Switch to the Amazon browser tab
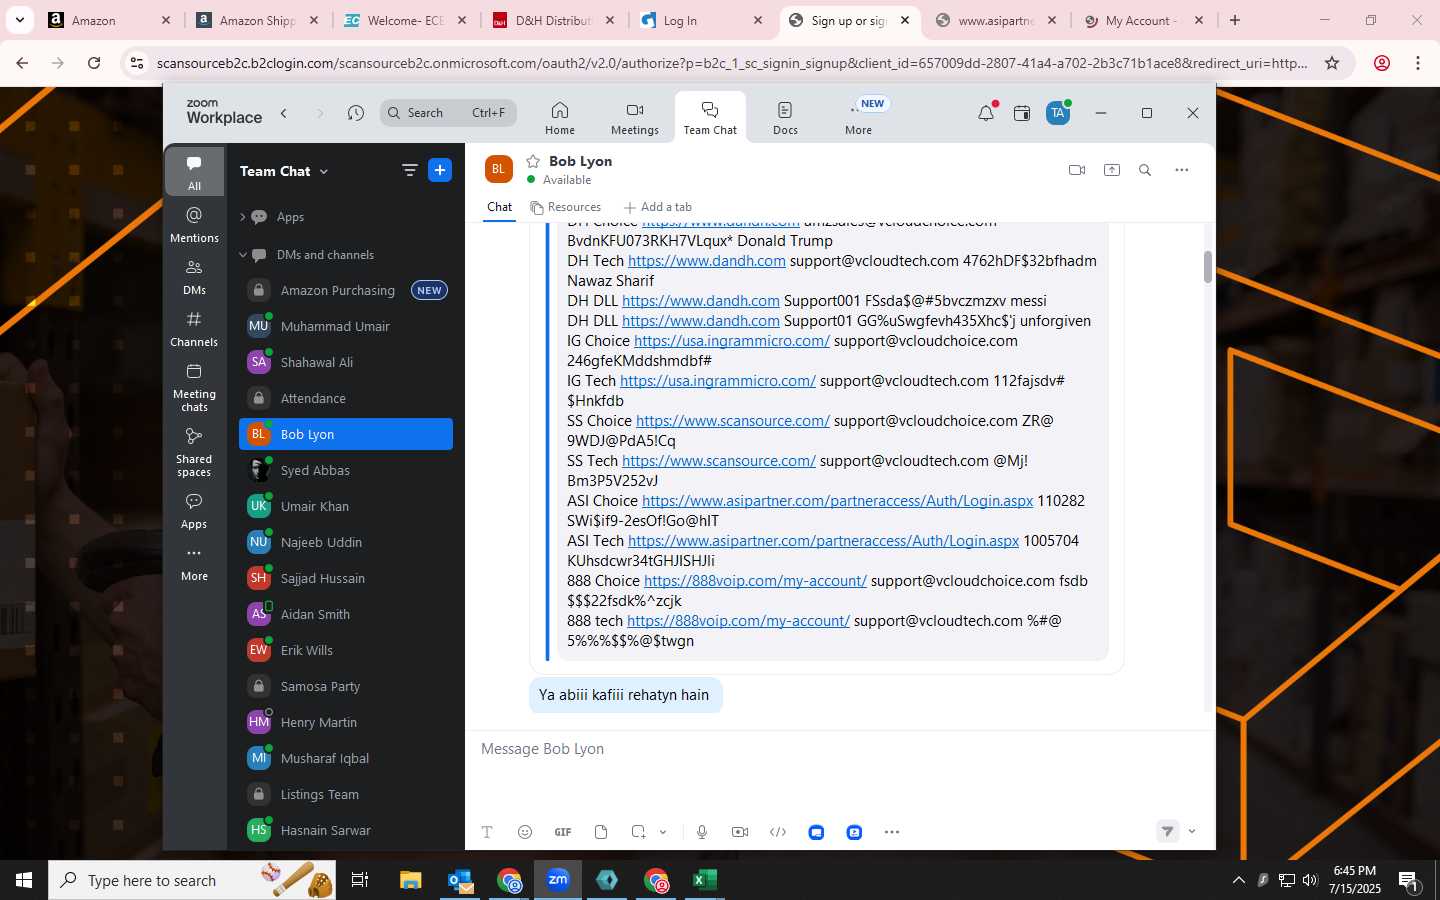The image size is (1440, 900). tap(108, 20)
